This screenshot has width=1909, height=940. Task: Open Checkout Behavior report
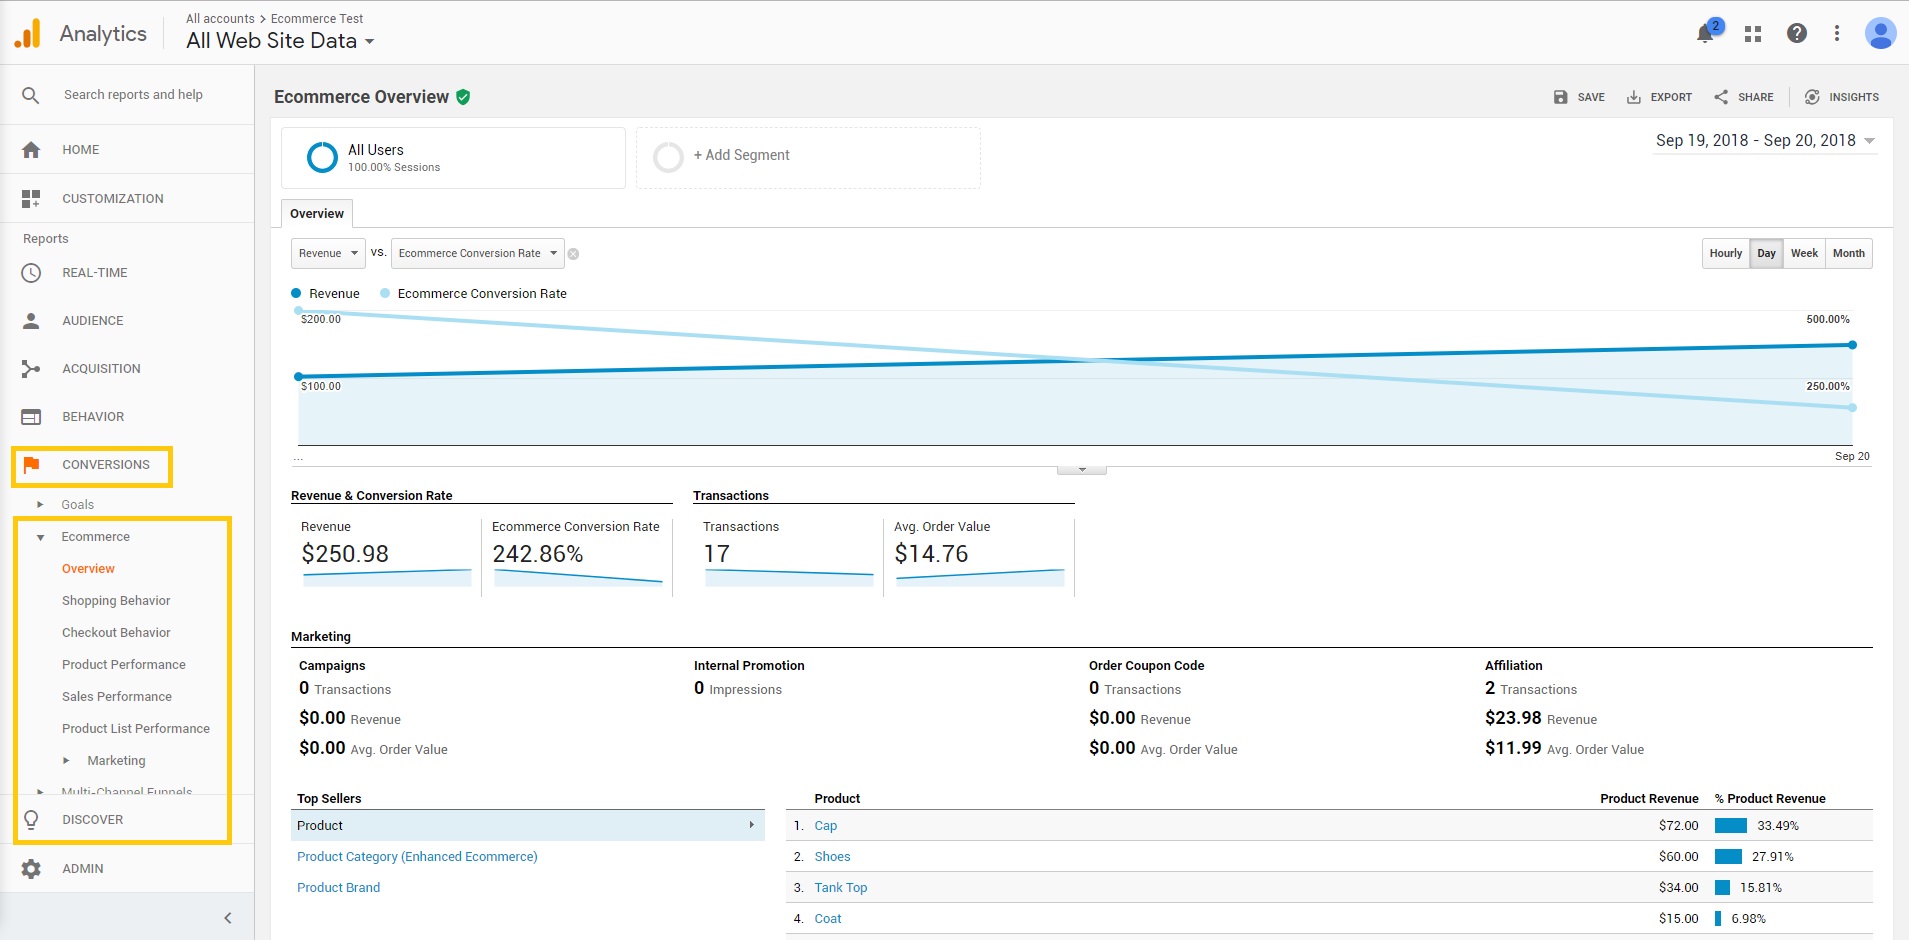(116, 633)
